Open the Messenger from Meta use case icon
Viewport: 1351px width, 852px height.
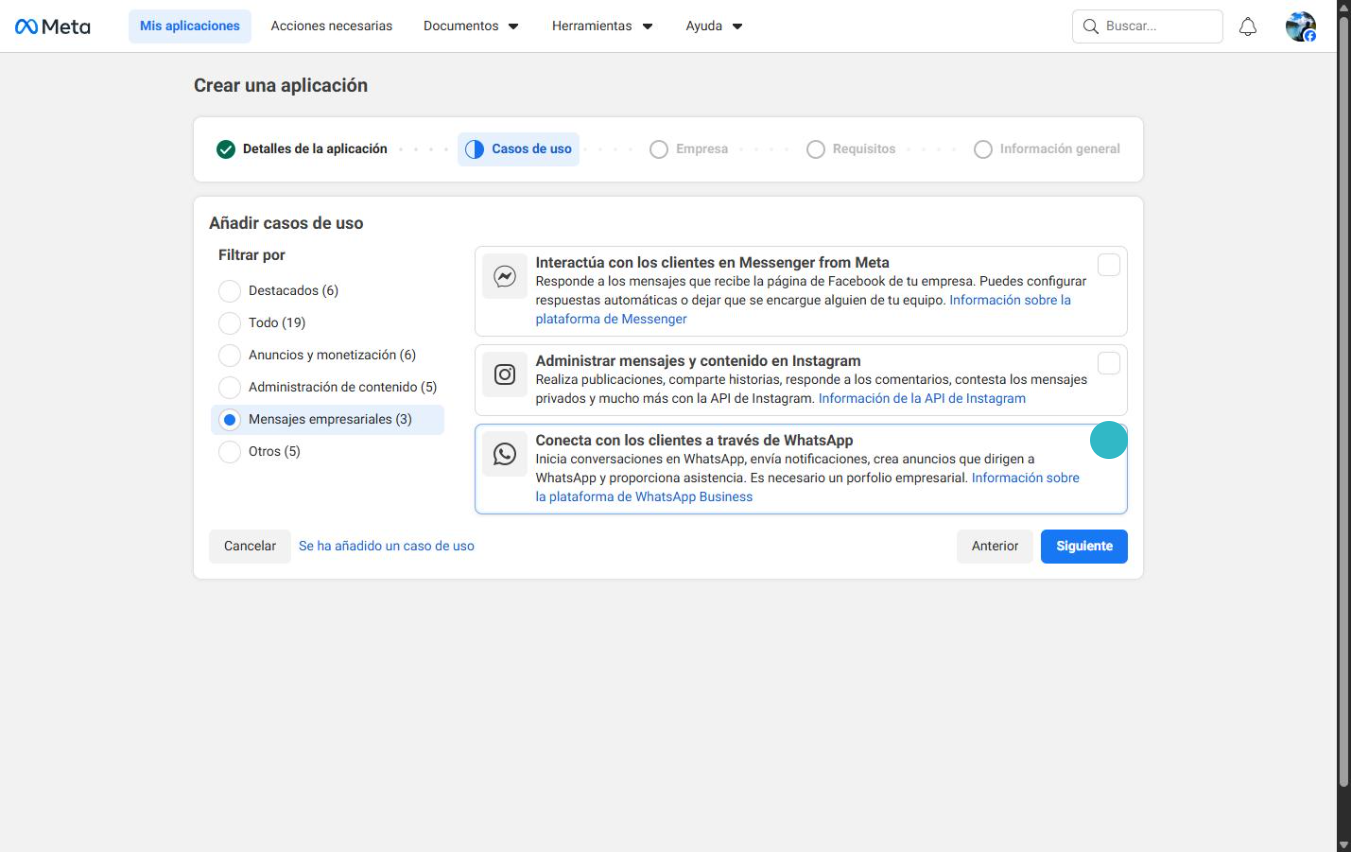click(x=505, y=276)
